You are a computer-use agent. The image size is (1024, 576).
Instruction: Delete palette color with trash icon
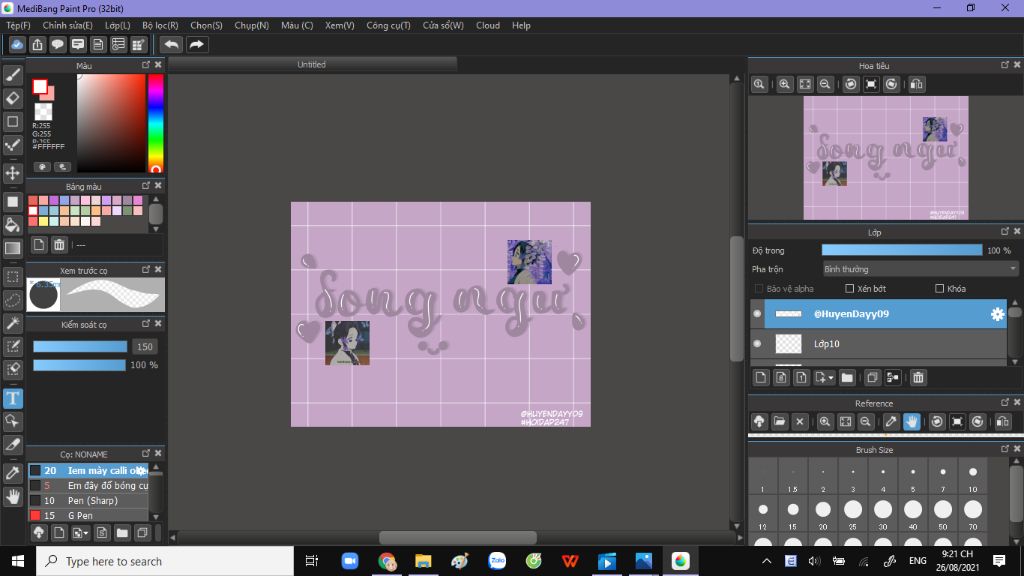(59, 245)
